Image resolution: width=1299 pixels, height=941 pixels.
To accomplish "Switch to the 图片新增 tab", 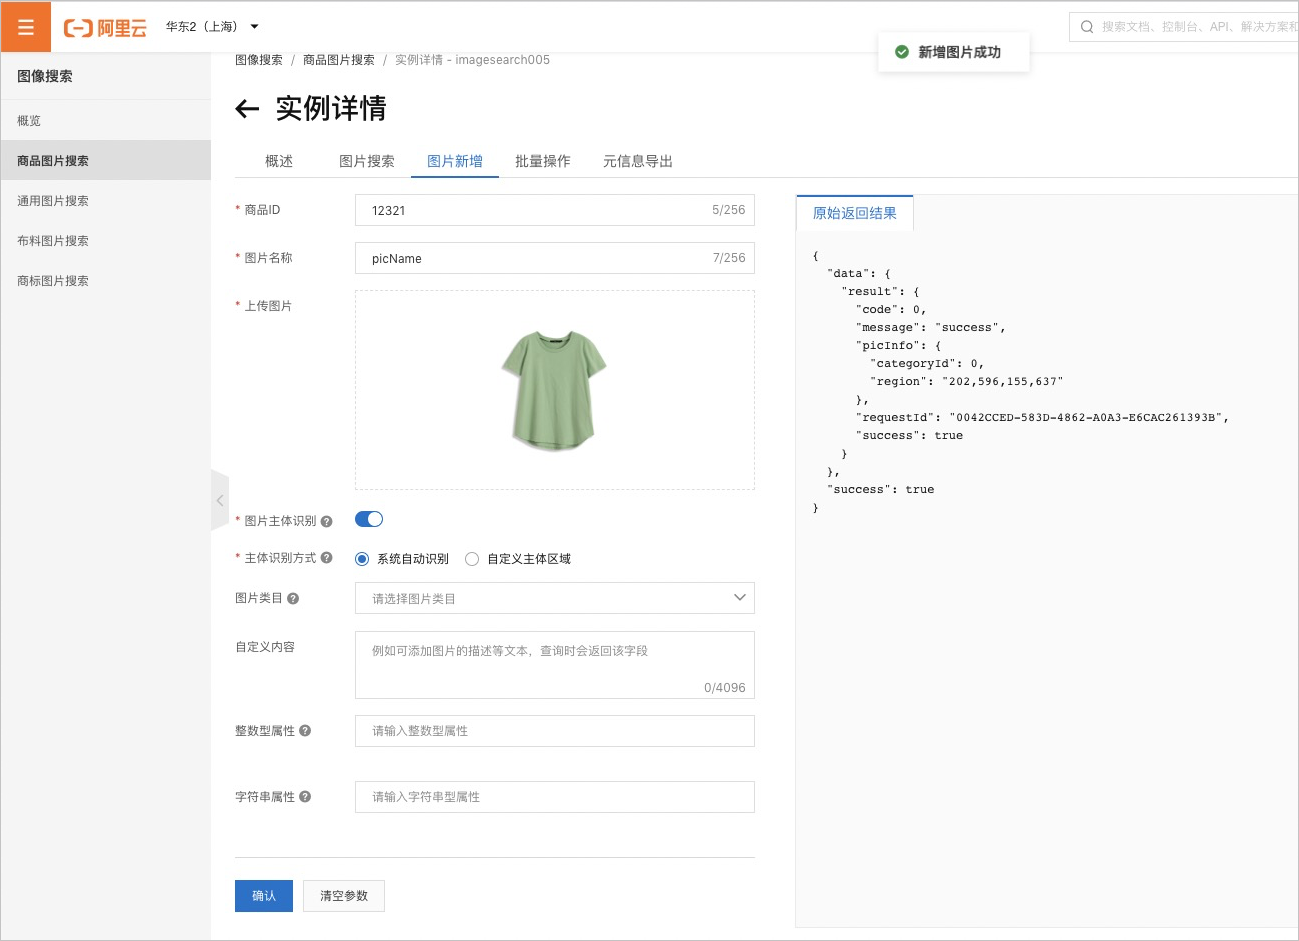I will pyautogui.click(x=455, y=161).
